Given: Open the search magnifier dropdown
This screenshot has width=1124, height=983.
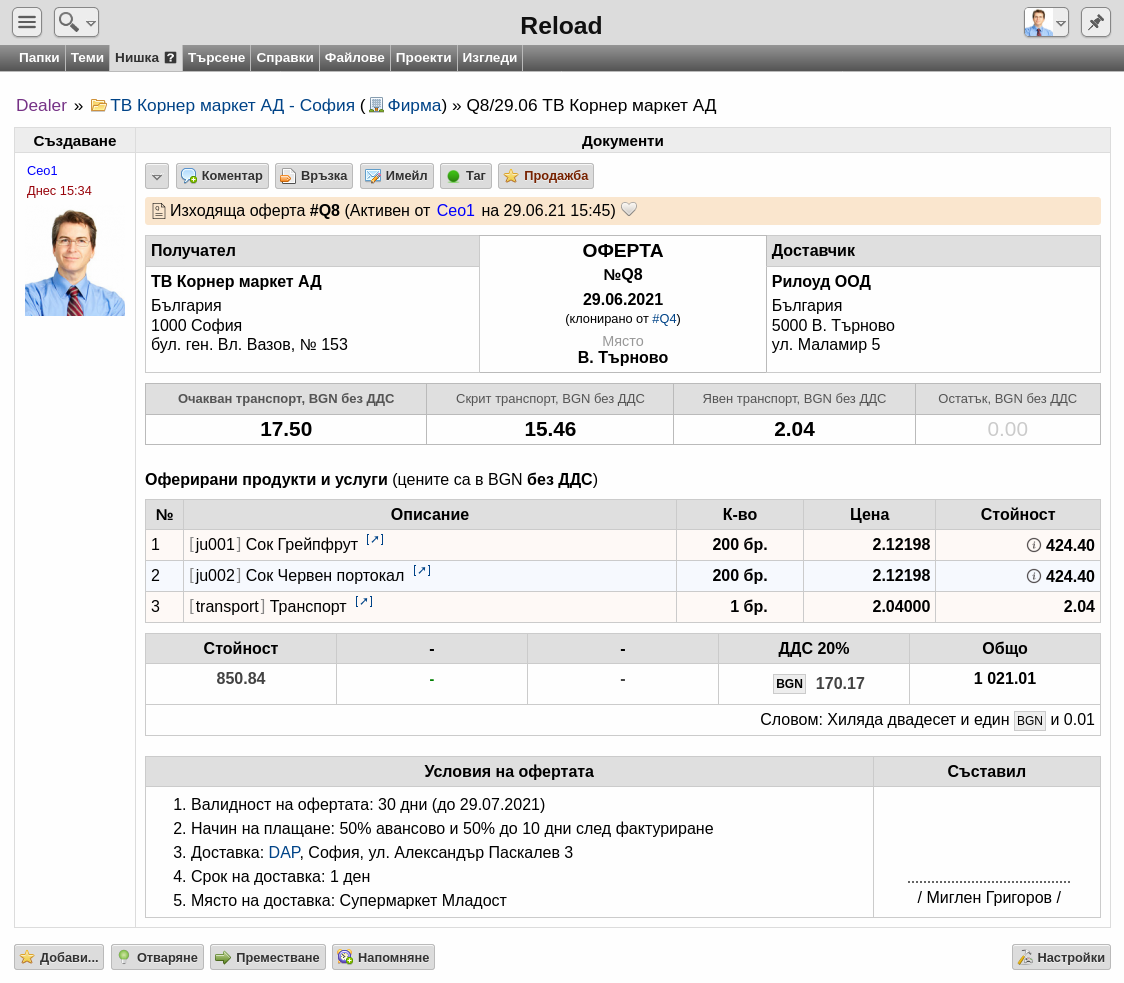Looking at the screenshot, I should (x=76, y=22).
